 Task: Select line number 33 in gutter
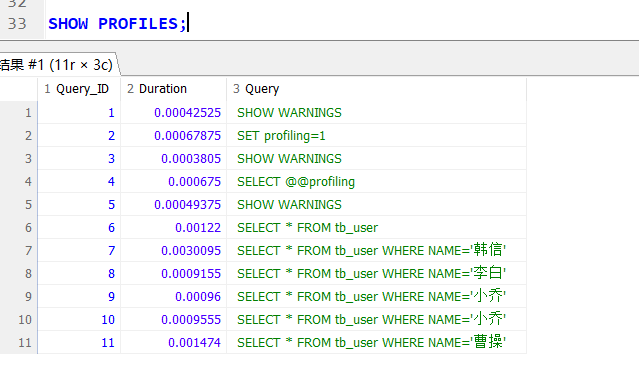17,24
